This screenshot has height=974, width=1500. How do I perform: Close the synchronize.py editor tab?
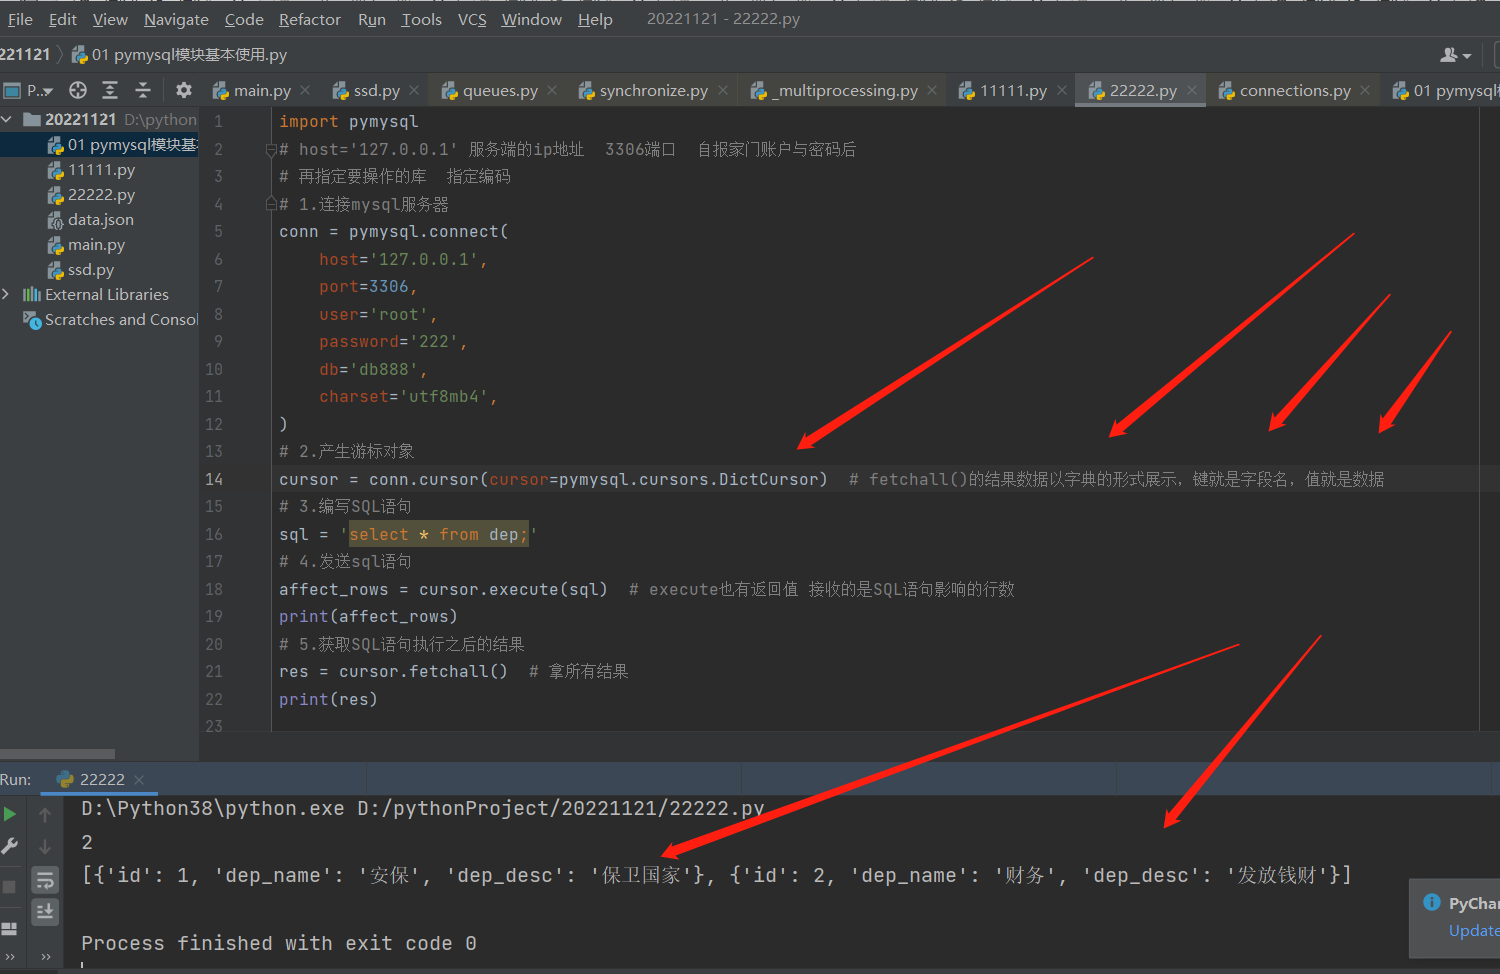(x=722, y=90)
